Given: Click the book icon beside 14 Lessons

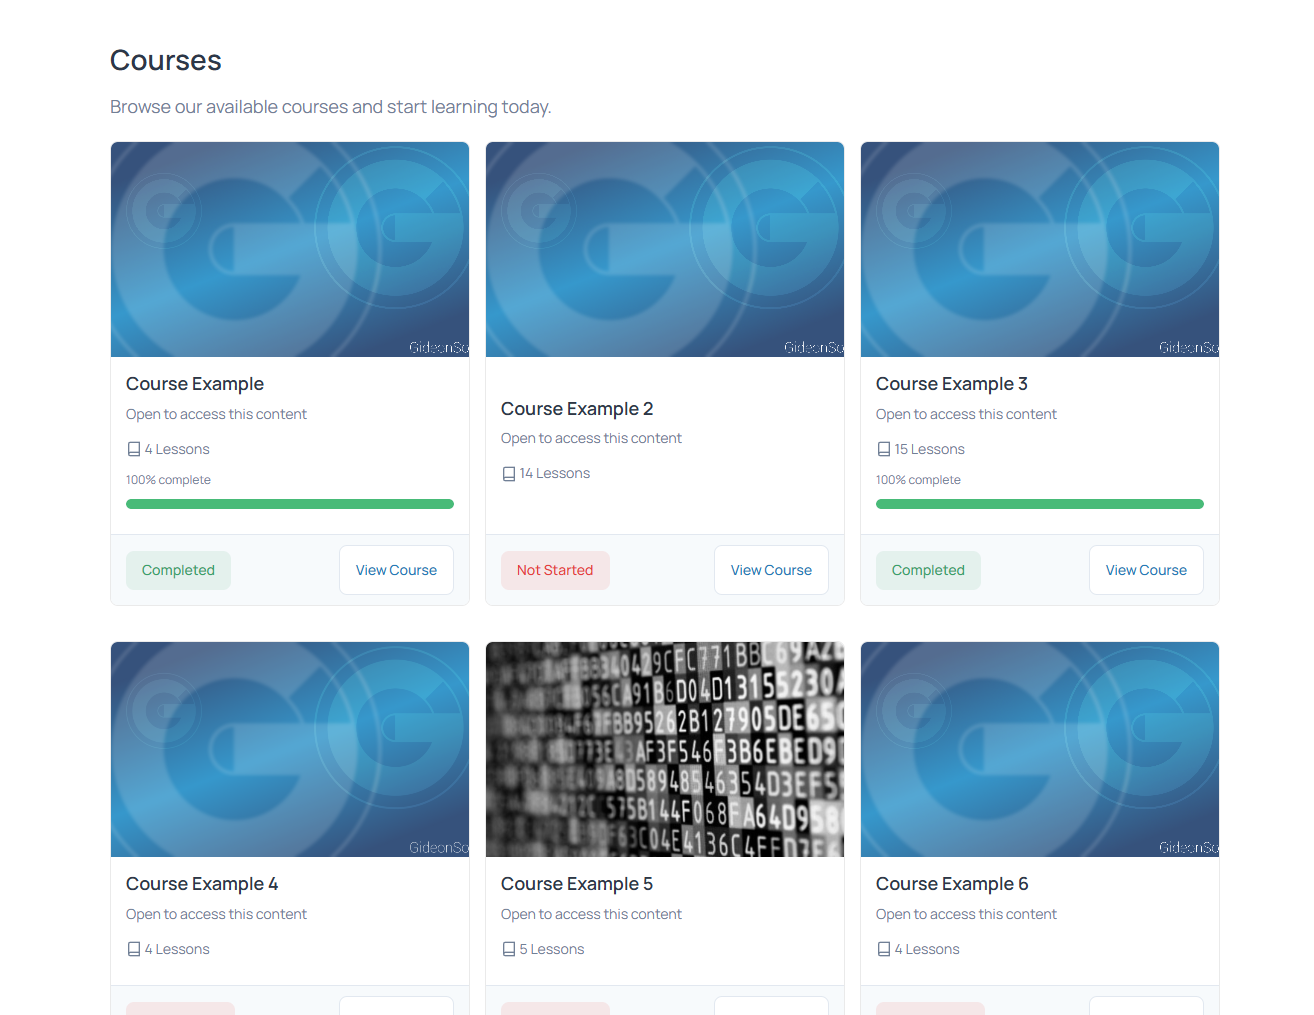Looking at the screenshot, I should [x=509, y=474].
